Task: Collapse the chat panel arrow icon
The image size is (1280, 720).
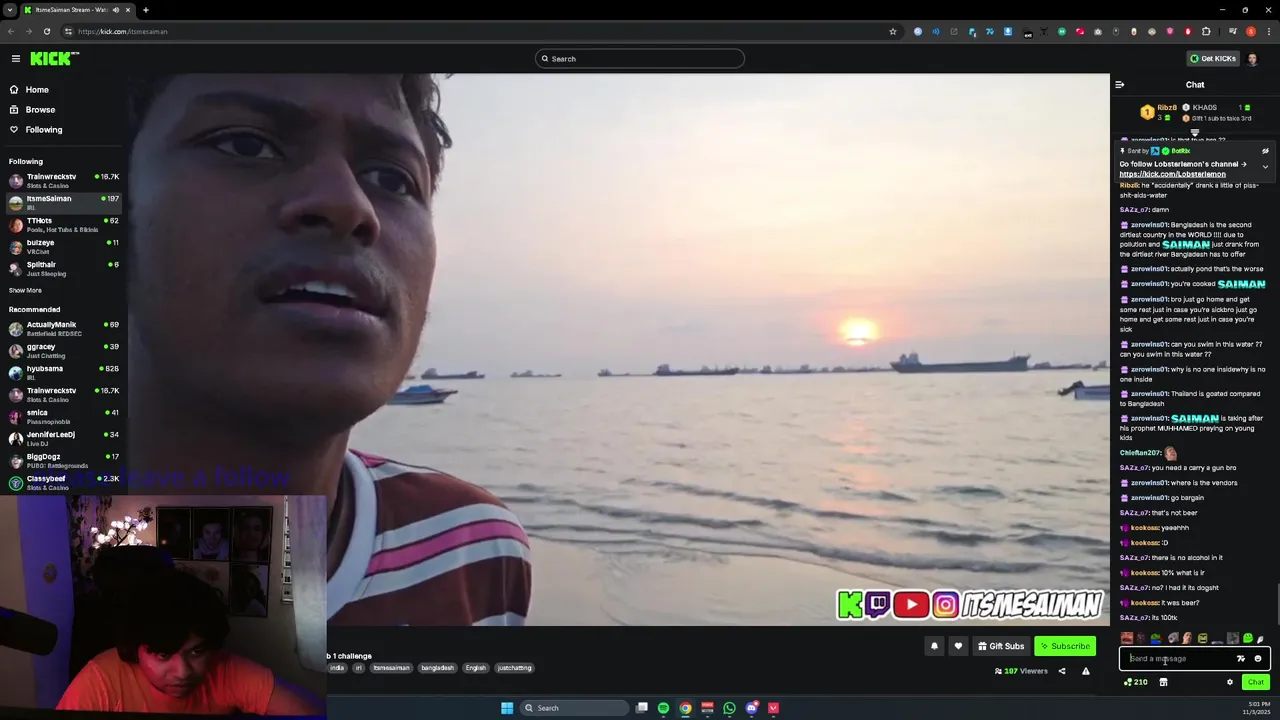Action: tap(1119, 85)
